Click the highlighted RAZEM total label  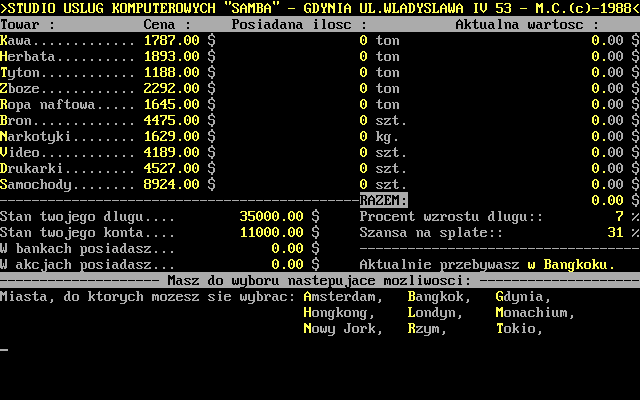383,200
